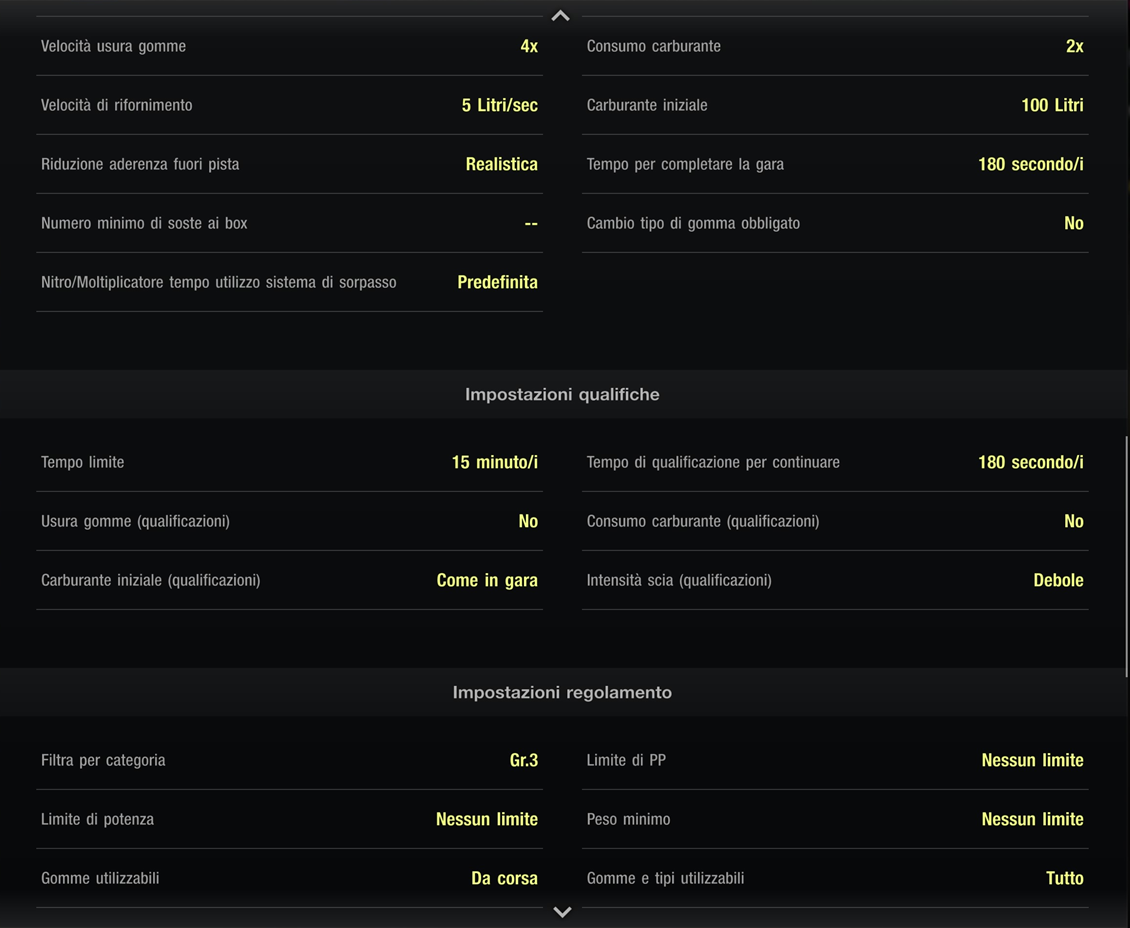Open Riduzione aderenza fuori pista option

pos(289,164)
